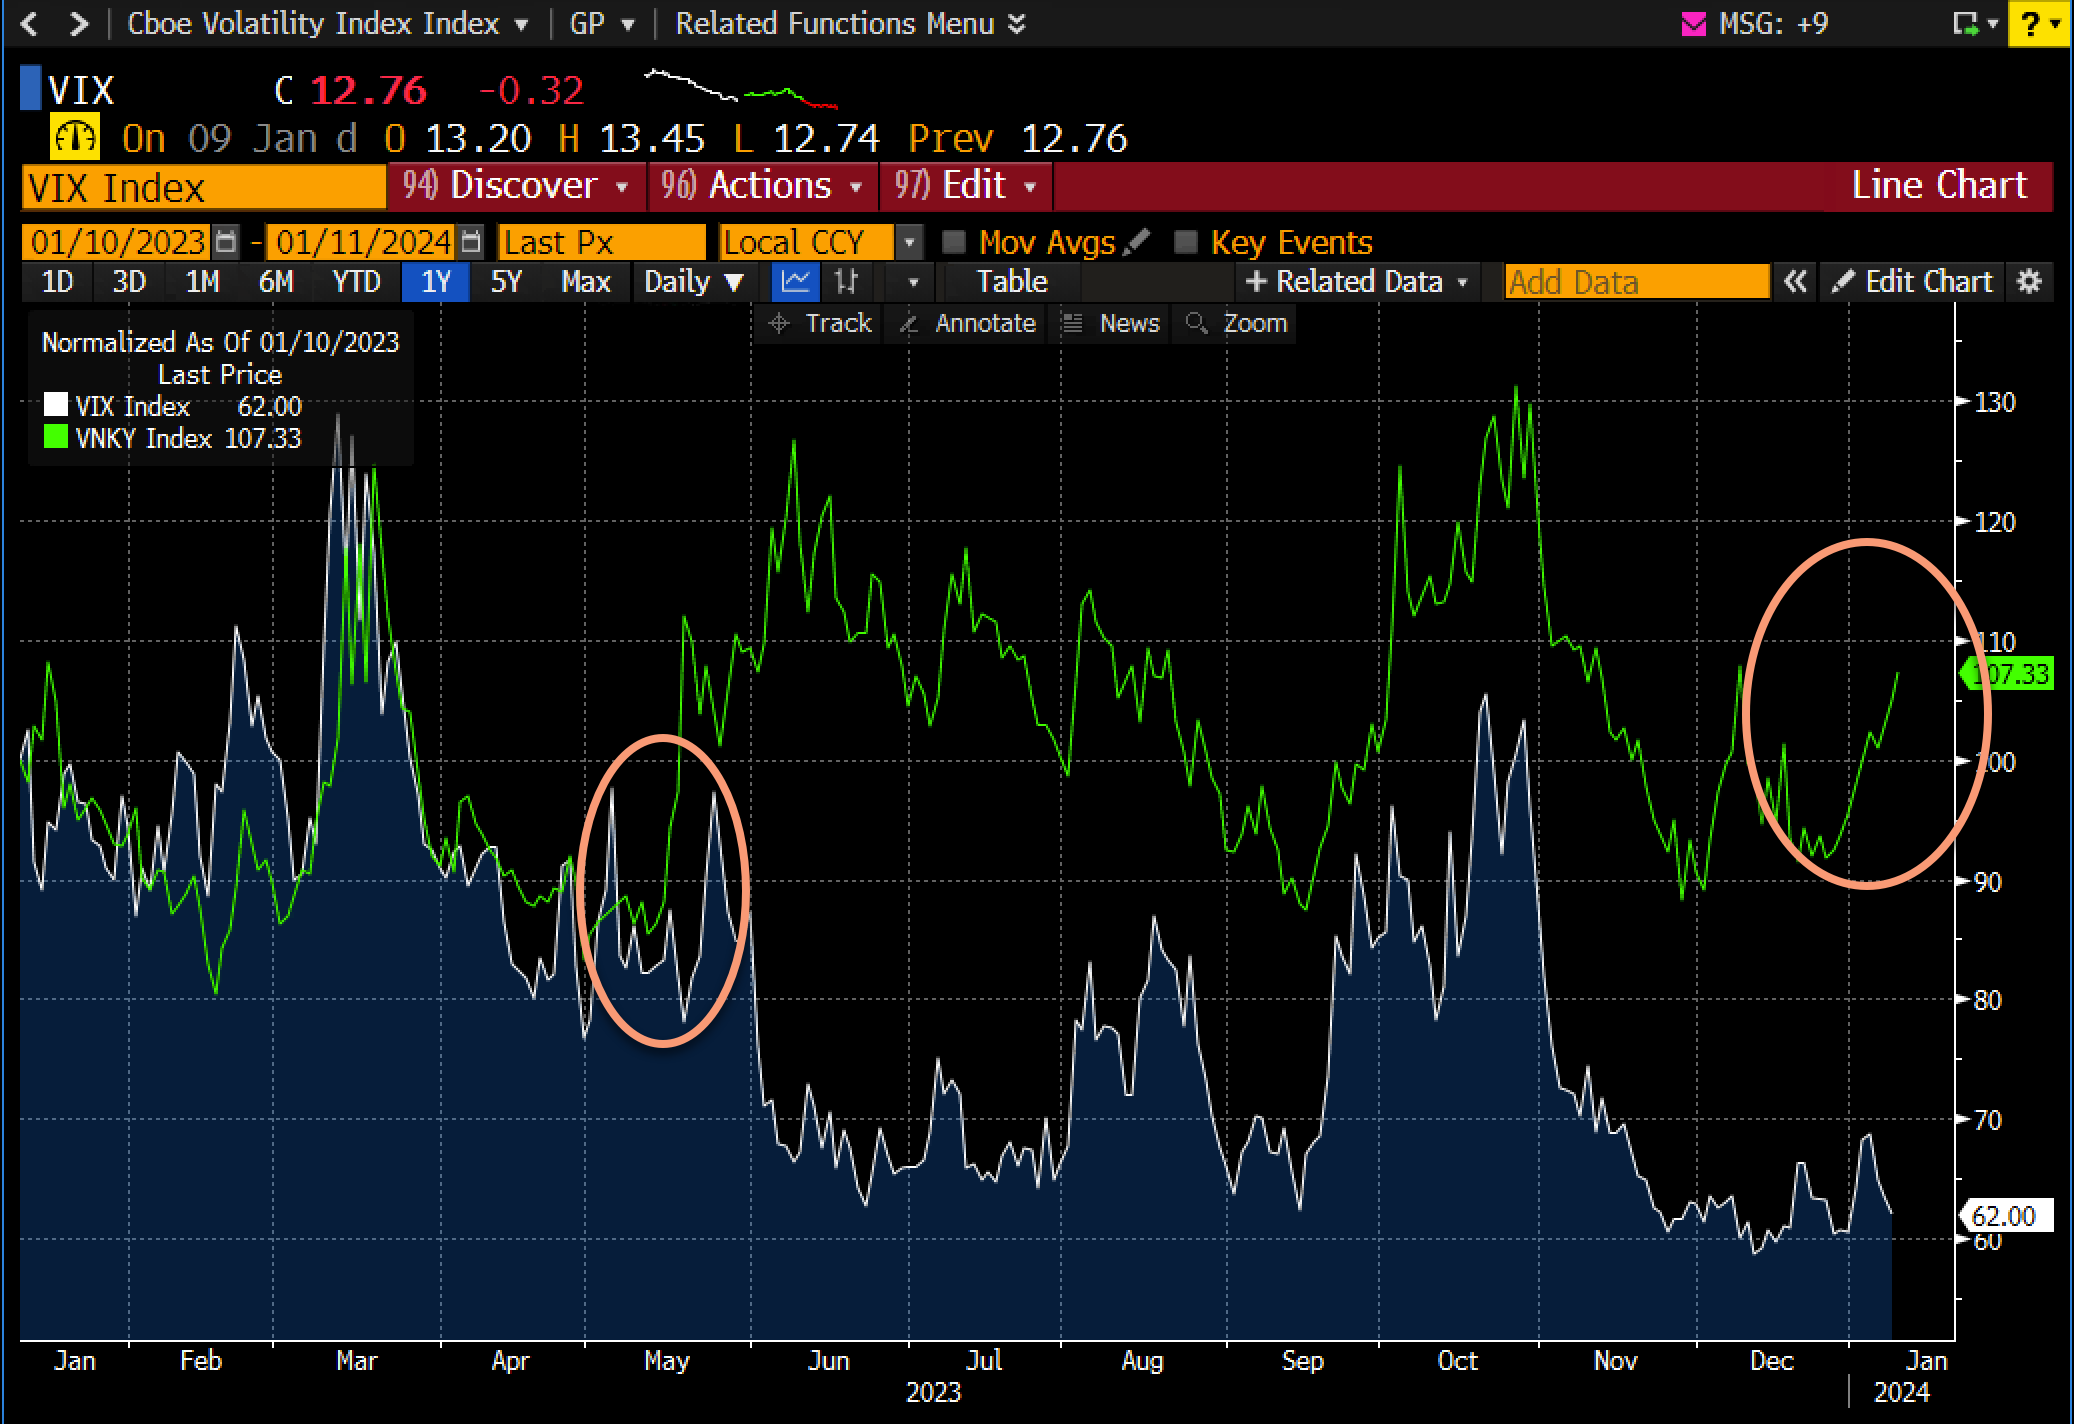
Task: Open the MSG envelope notifications
Action: click(x=1693, y=24)
